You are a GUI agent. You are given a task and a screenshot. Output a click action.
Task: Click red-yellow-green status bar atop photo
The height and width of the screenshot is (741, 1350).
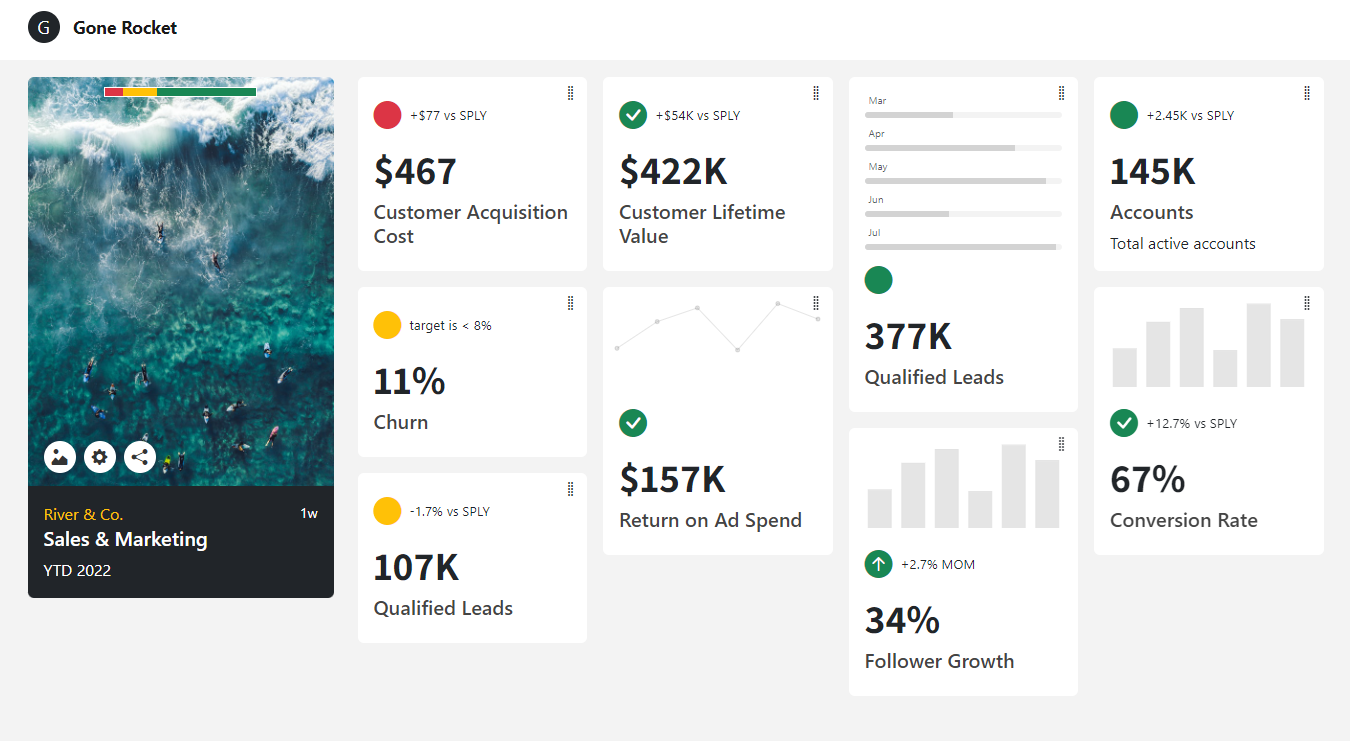point(180,92)
